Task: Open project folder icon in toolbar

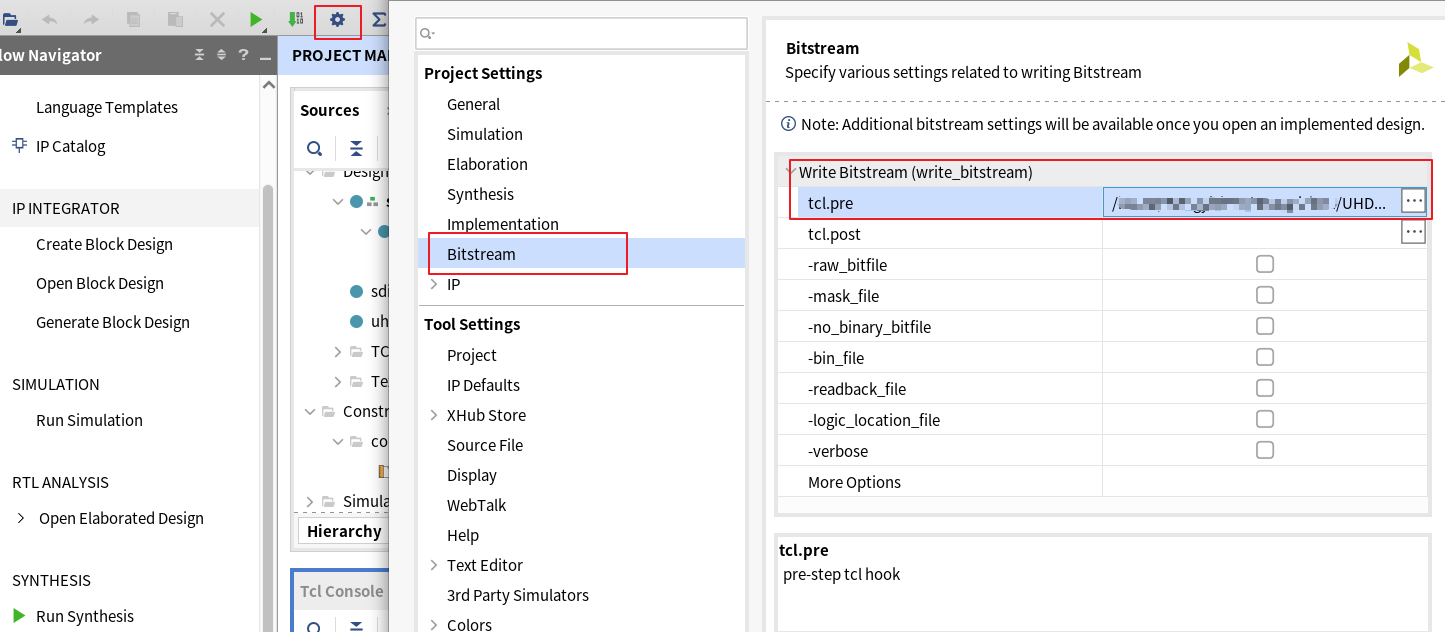Action: (10, 19)
